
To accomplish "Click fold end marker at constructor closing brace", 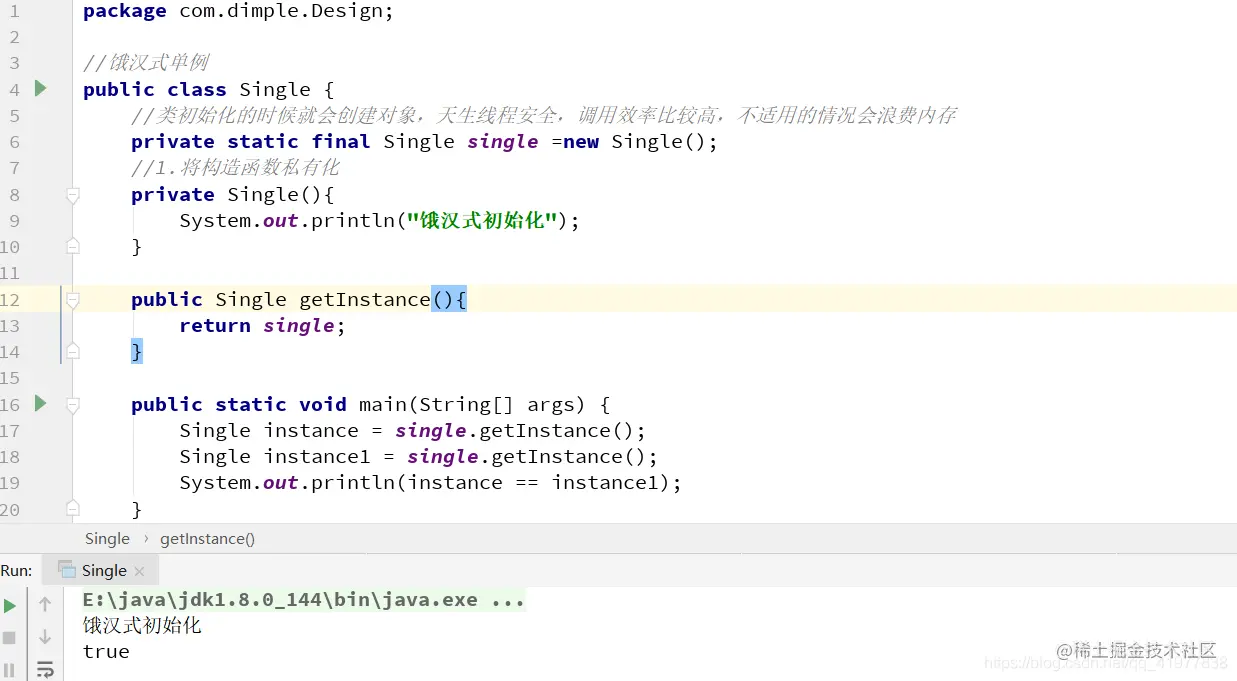I will click(x=73, y=246).
